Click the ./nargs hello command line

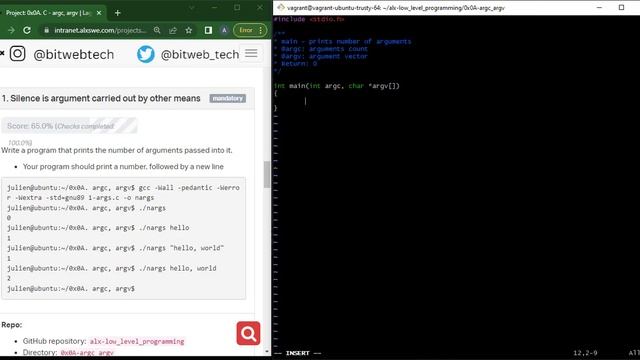coord(98,228)
